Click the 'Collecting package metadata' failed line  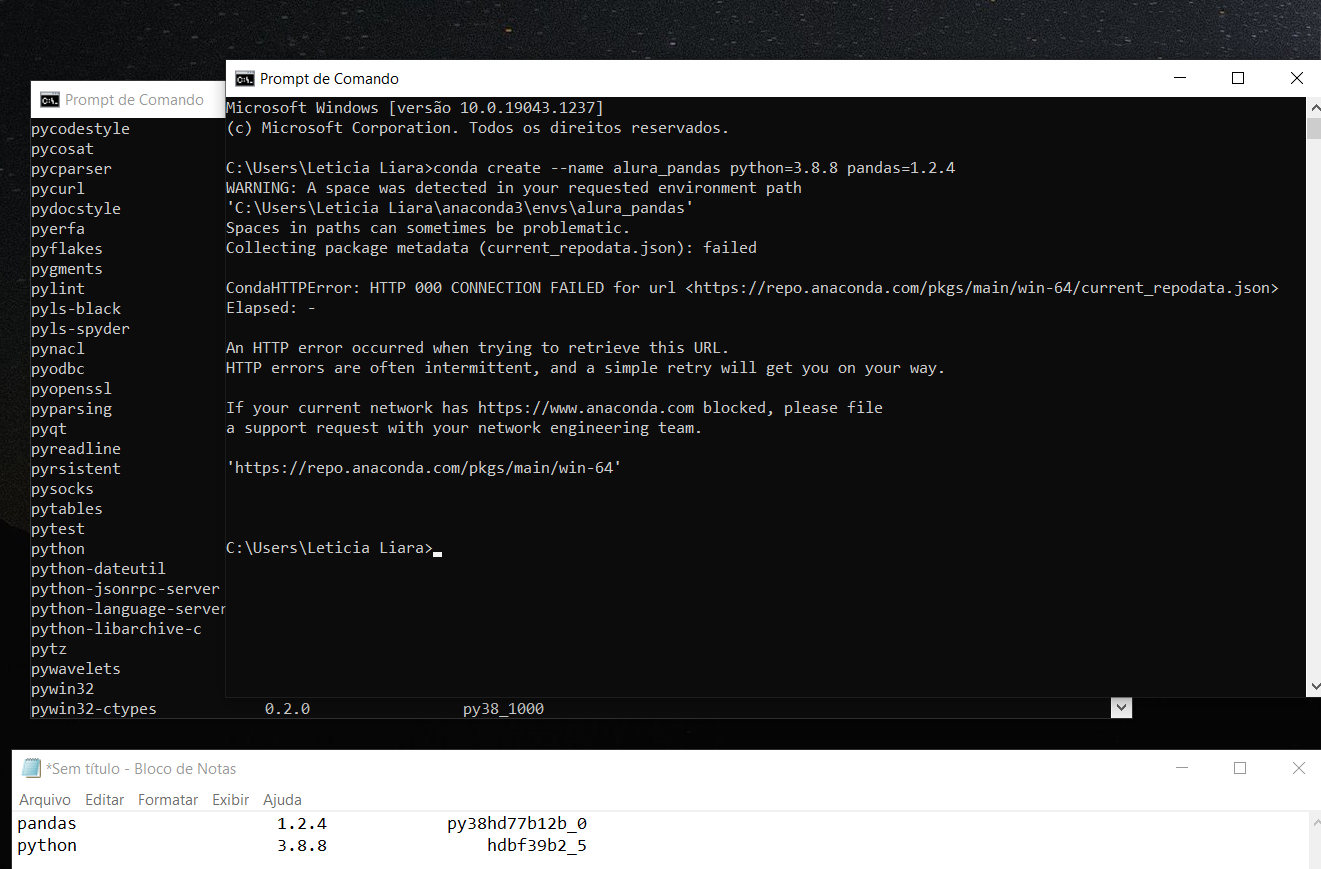click(491, 248)
